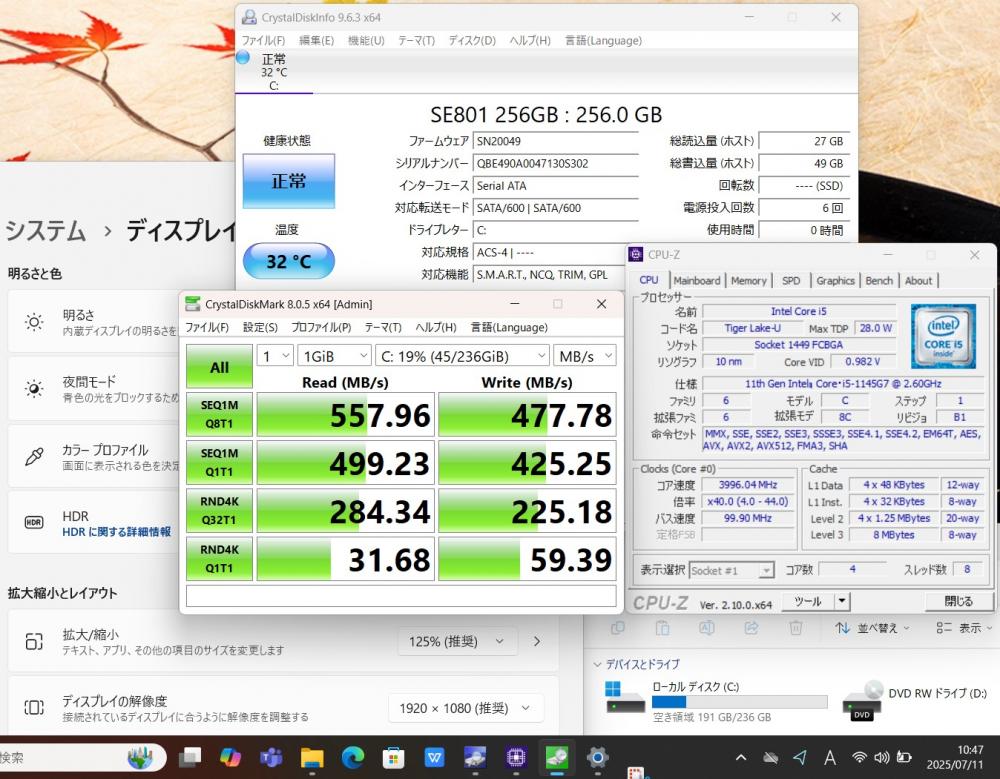The height and width of the screenshot is (779, 1000).
Task: Open the test count dropdown showing 1
Action: tap(275, 356)
